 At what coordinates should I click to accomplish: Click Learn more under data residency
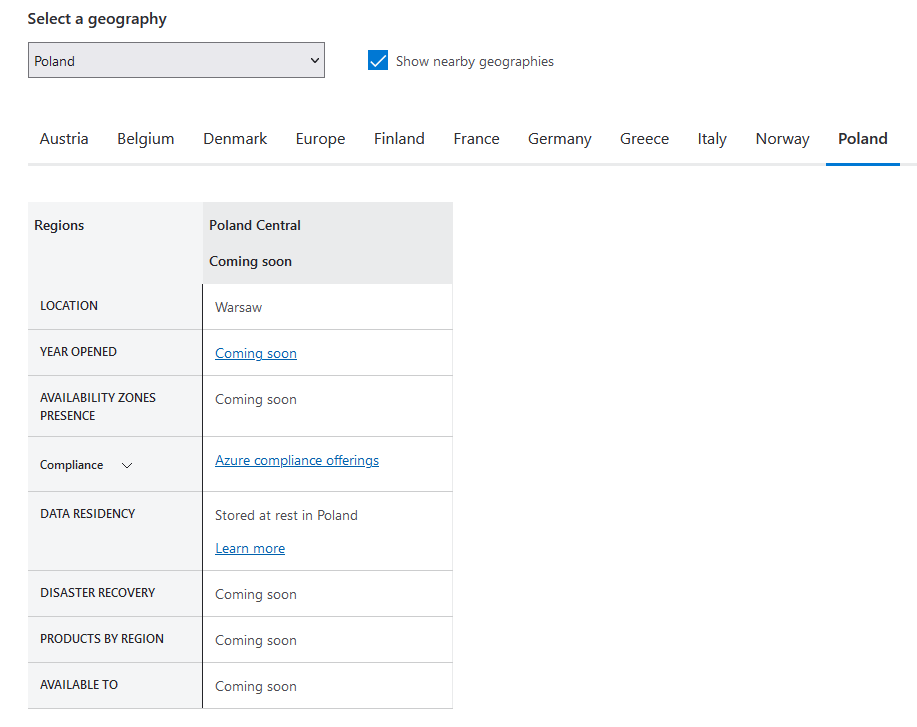coord(250,549)
